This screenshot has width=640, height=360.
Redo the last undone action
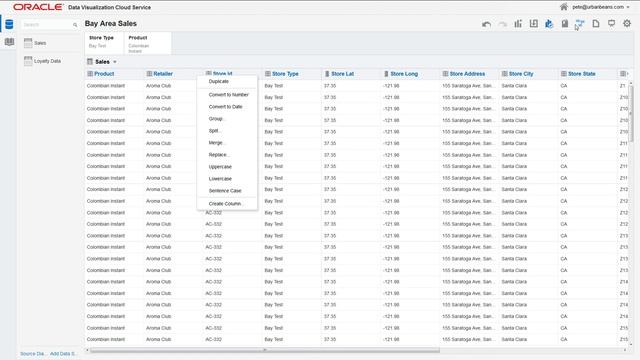(502, 24)
